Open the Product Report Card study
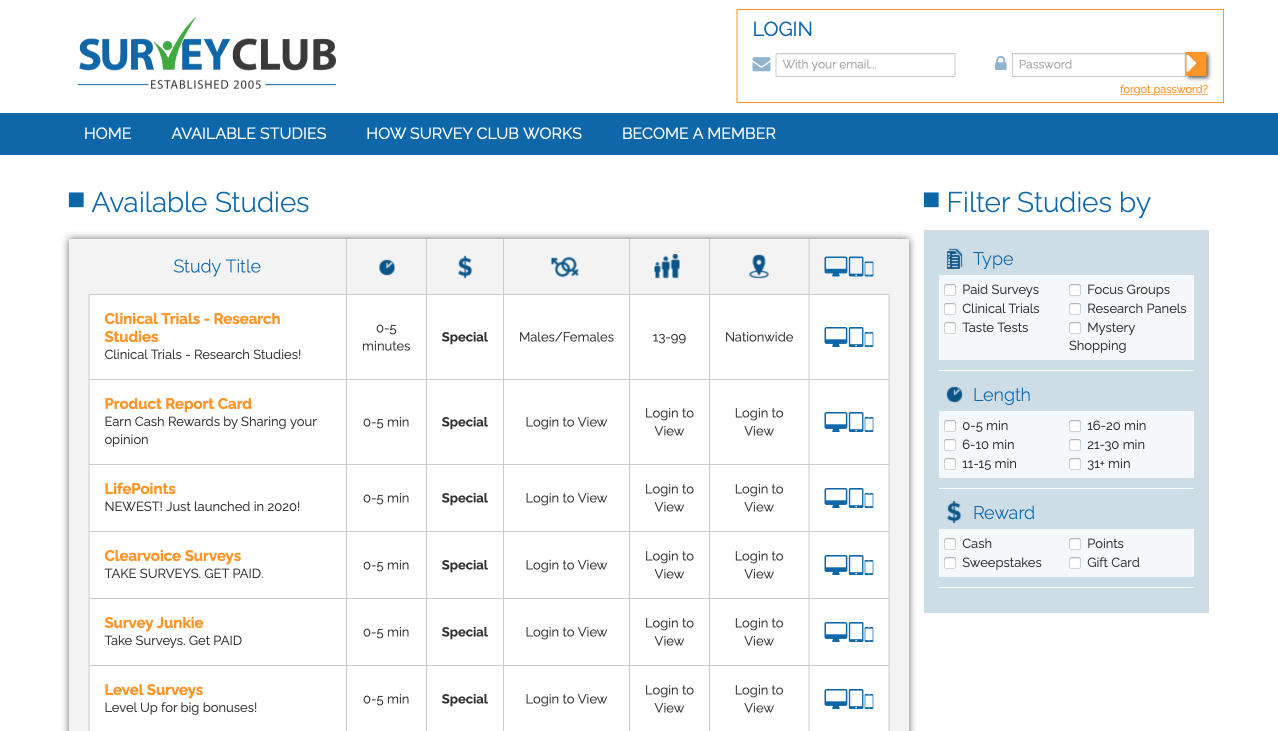 [178, 404]
